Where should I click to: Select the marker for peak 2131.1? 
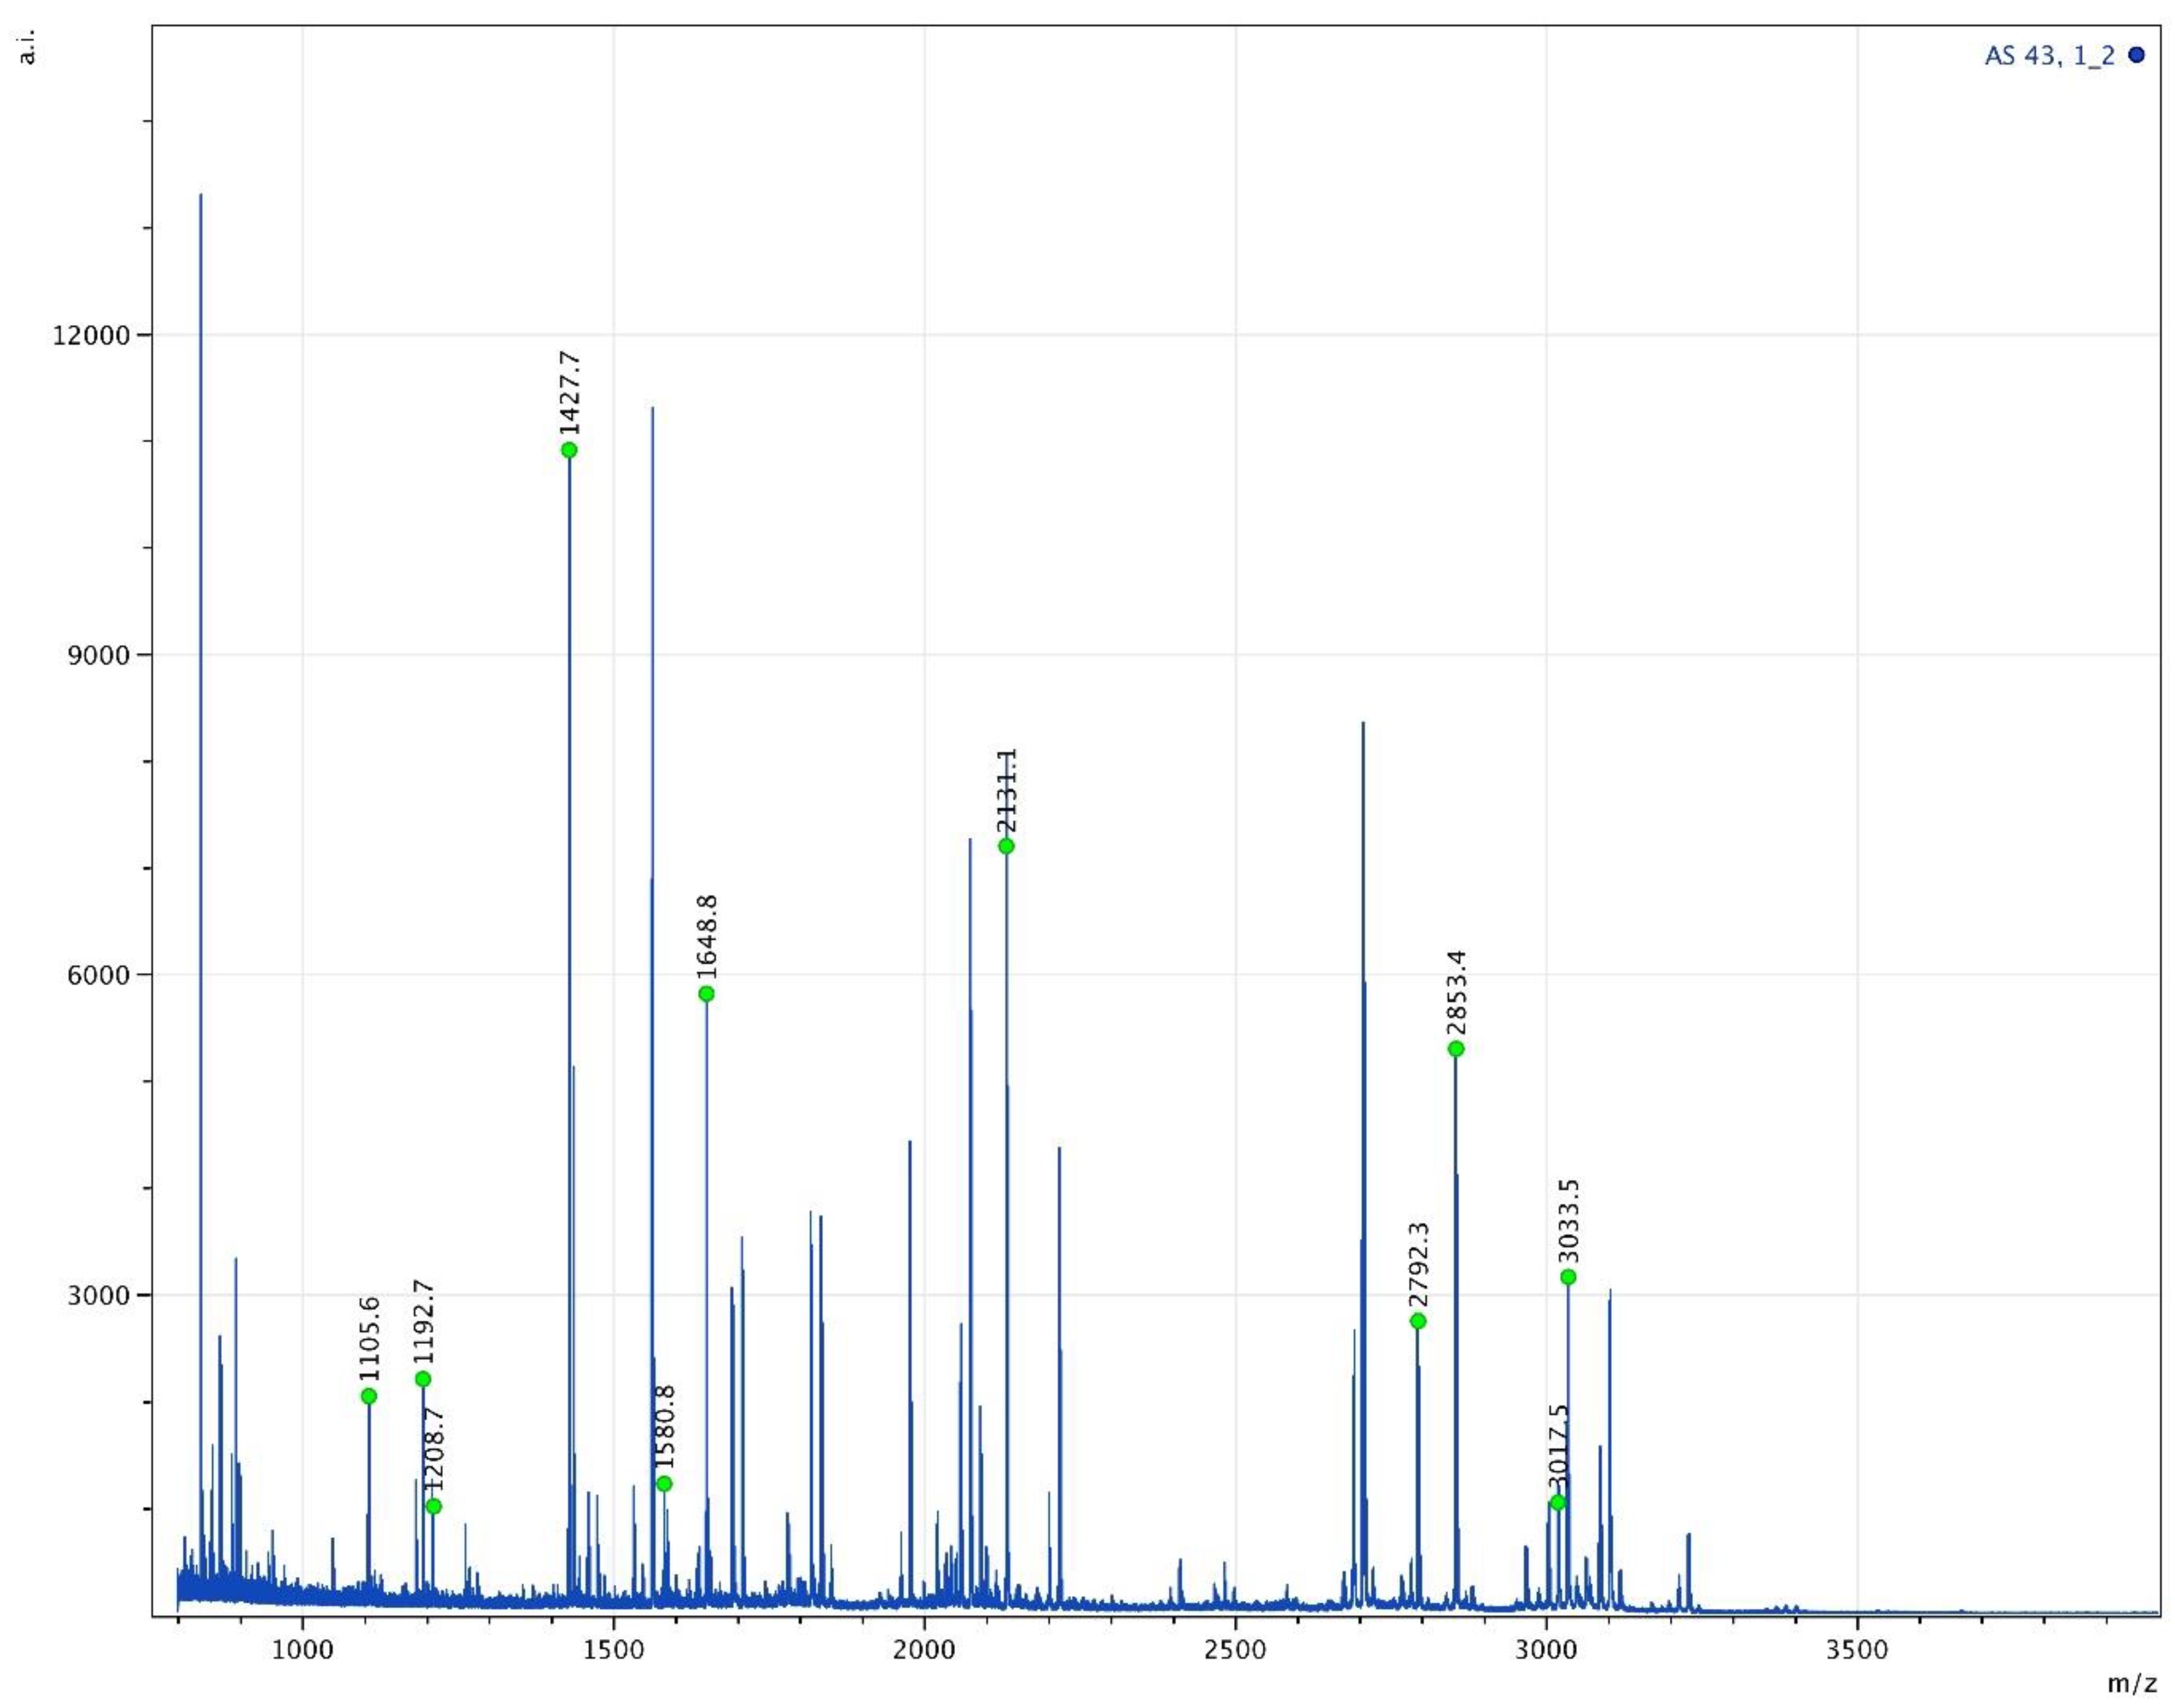point(1006,846)
